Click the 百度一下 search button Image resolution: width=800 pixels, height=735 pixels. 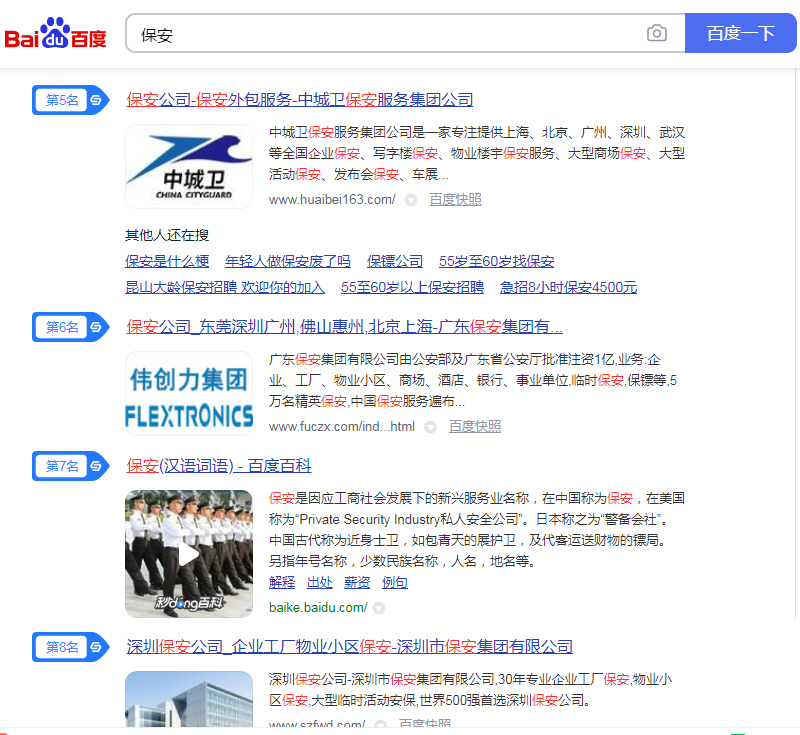pyautogui.click(x=740, y=33)
